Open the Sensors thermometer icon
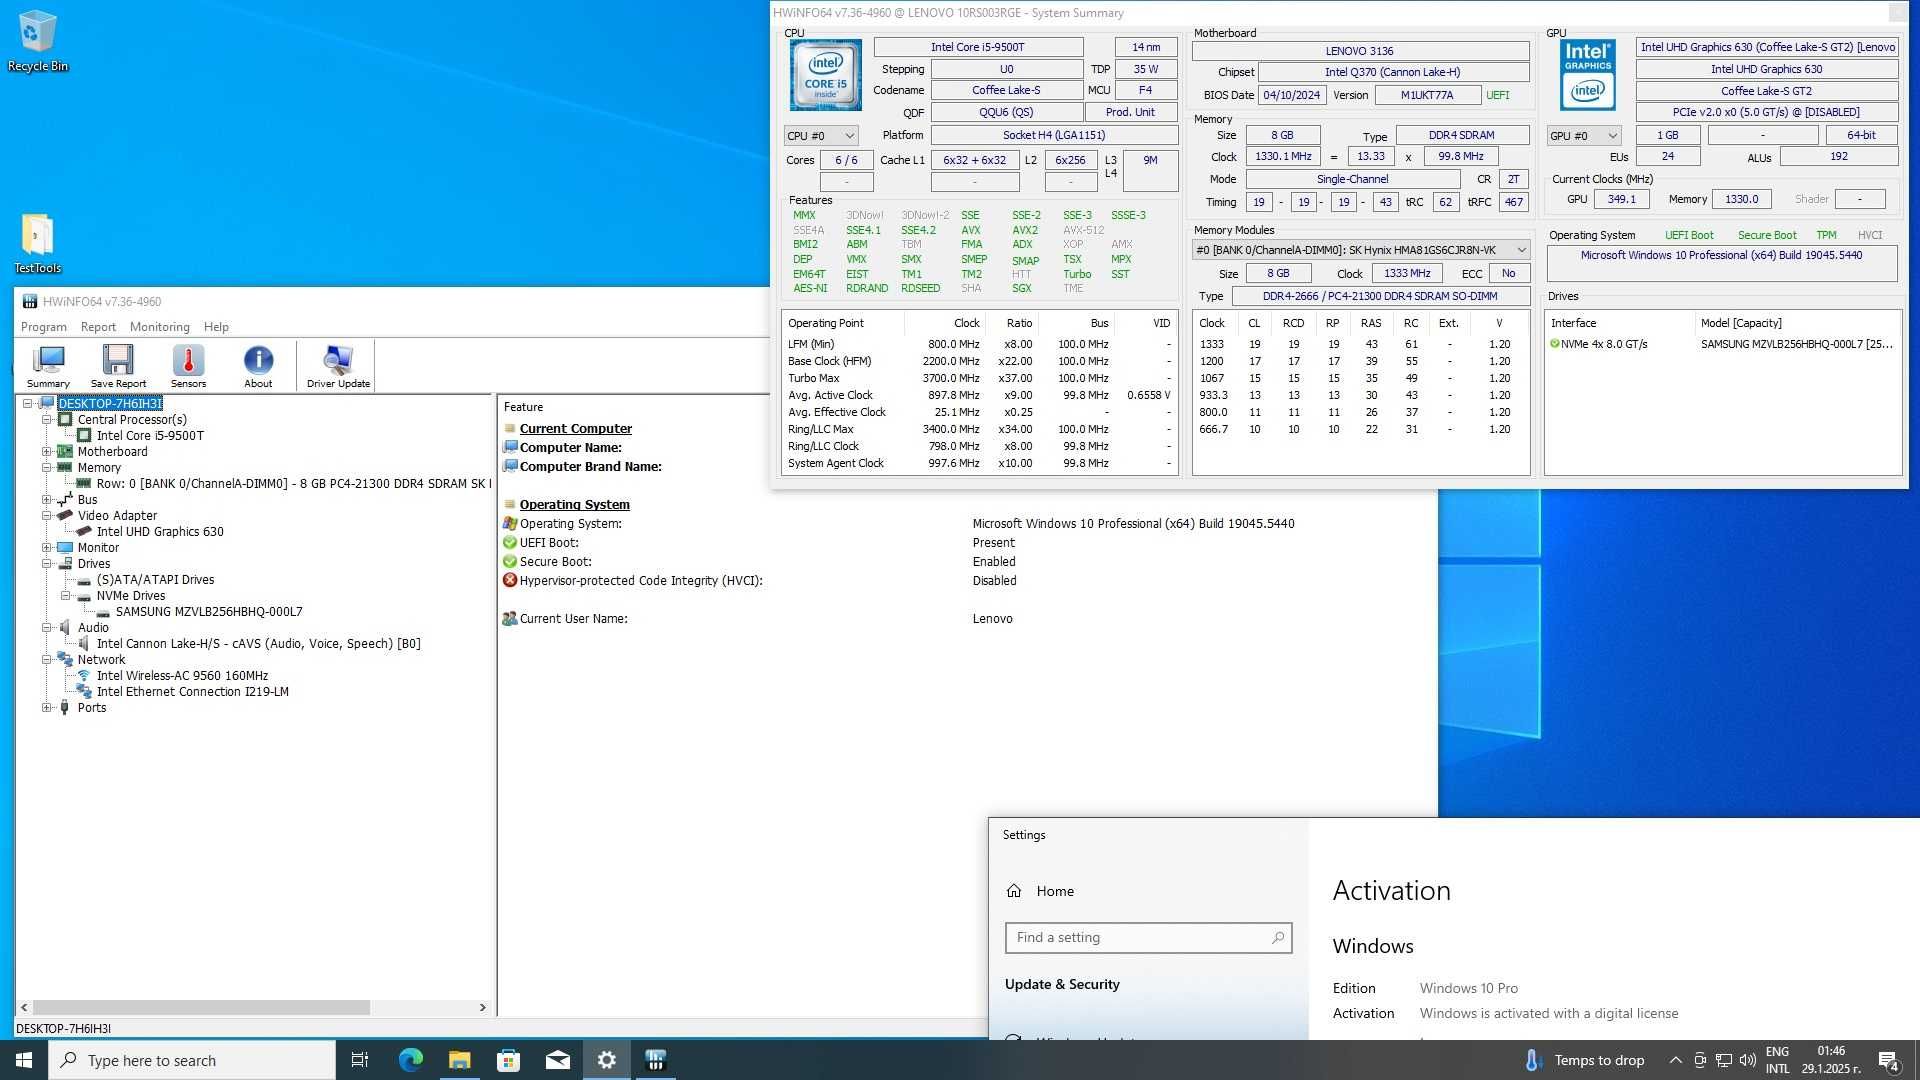This screenshot has width=1920, height=1080. (188, 366)
